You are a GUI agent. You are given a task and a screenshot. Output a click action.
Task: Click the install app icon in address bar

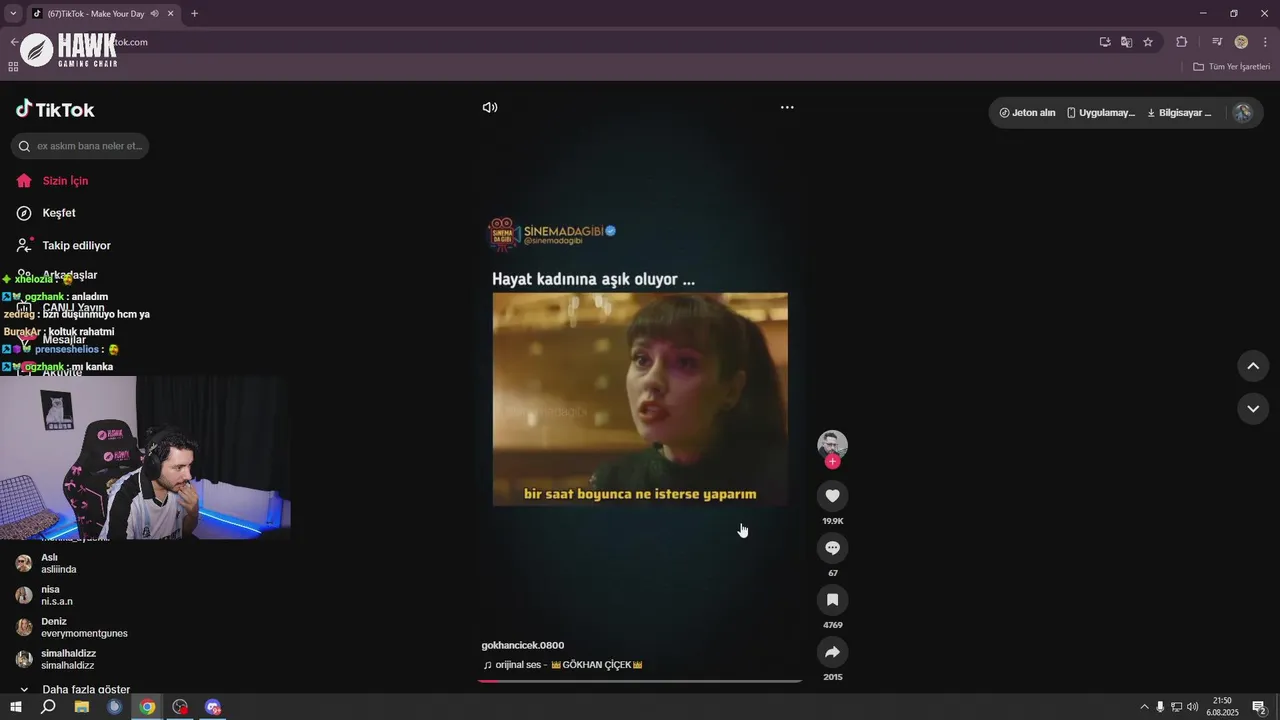(1105, 42)
